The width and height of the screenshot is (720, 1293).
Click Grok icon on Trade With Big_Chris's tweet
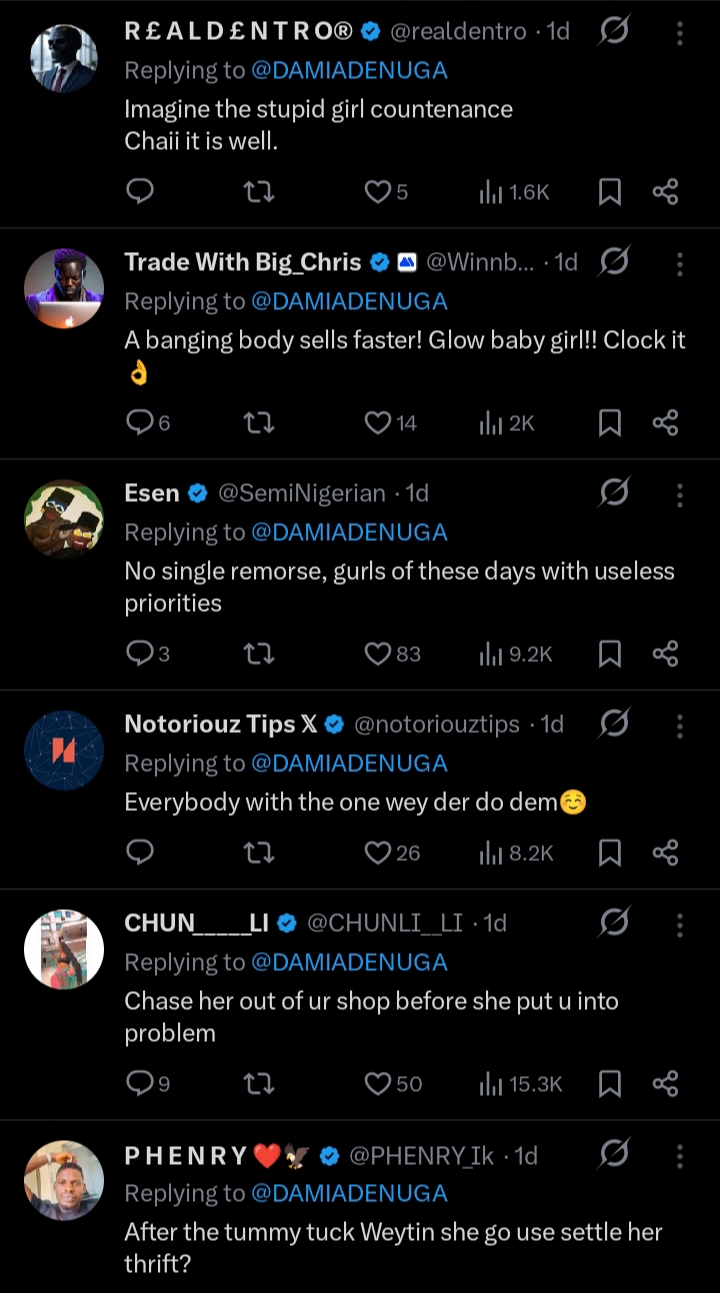coord(614,263)
